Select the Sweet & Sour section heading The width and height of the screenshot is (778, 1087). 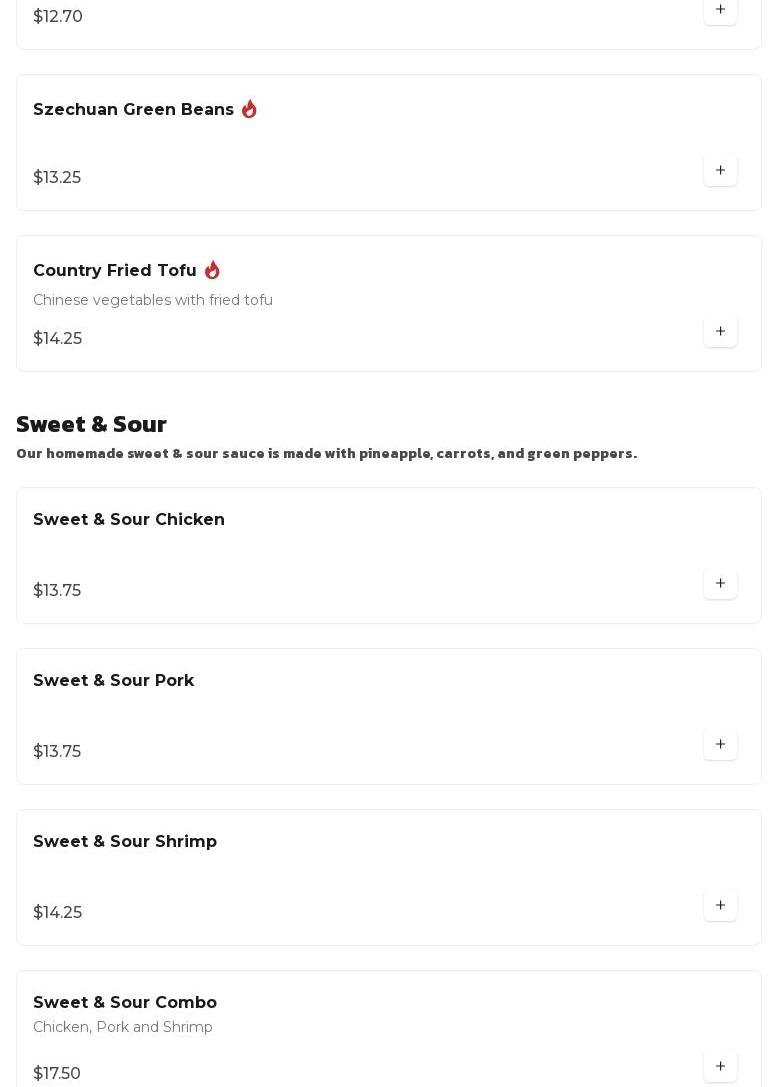[x=91, y=424]
